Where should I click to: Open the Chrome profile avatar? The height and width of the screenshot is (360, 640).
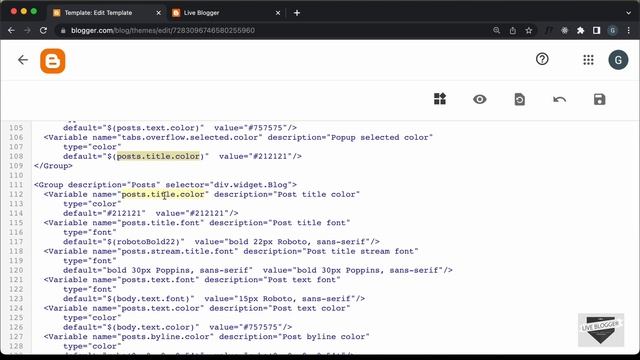coord(612,30)
